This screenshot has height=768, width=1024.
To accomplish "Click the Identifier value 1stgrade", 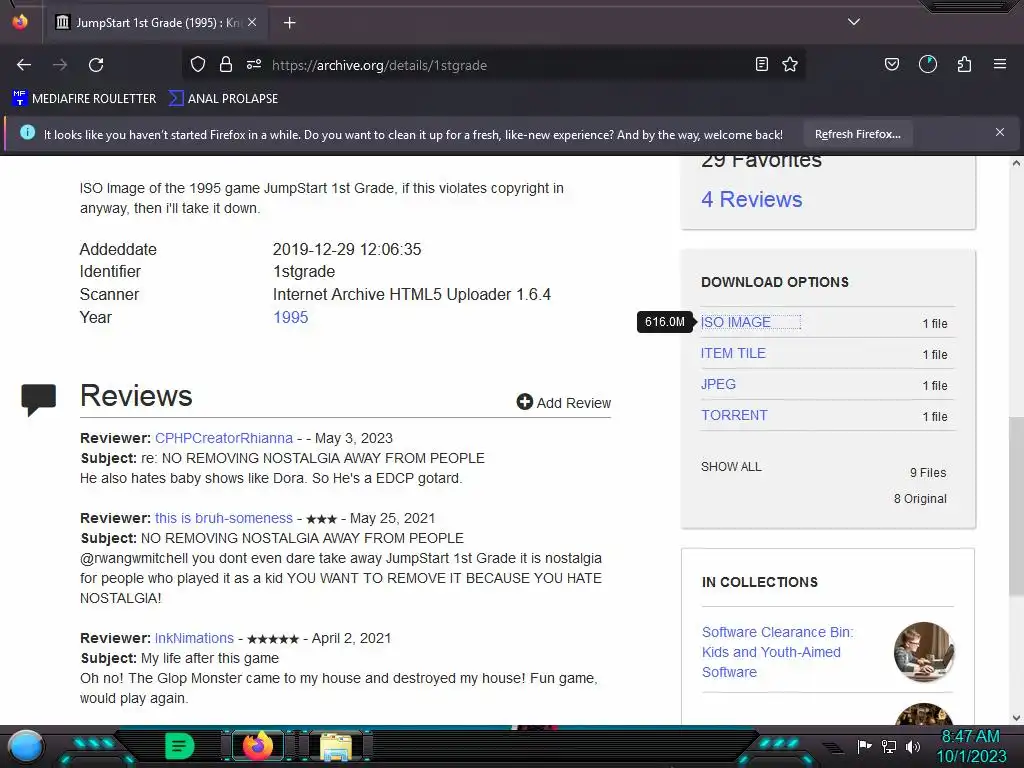I will pyautogui.click(x=304, y=272).
